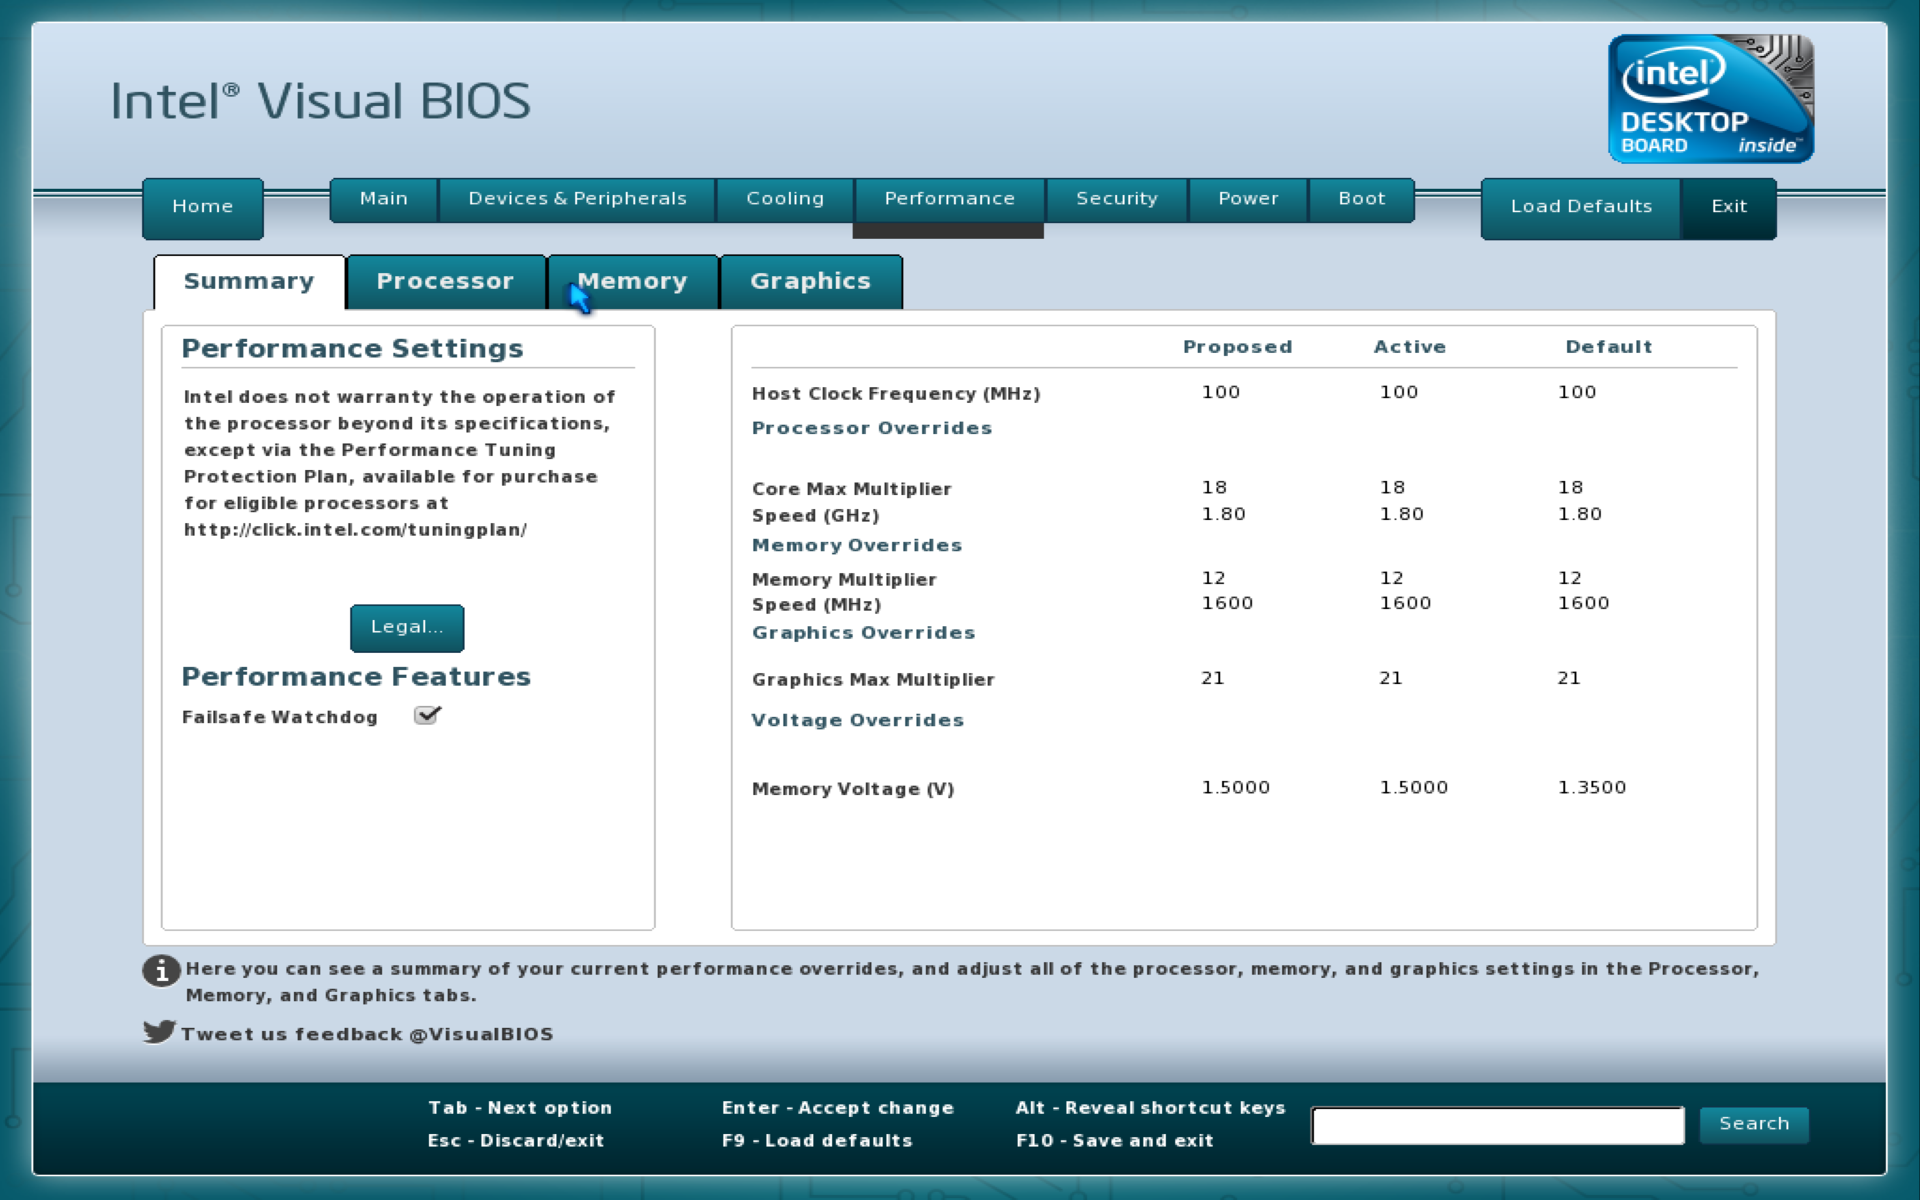This screenshot has width=1920, height=1200.
Task: Click Host Clock Frequency (MHz) label
Action: click(x=896, y=394)
